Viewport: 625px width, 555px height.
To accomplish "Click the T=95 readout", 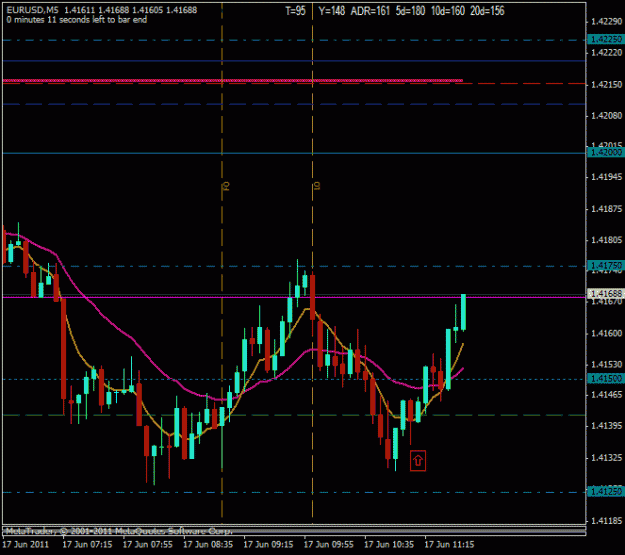I will [295, 11].
